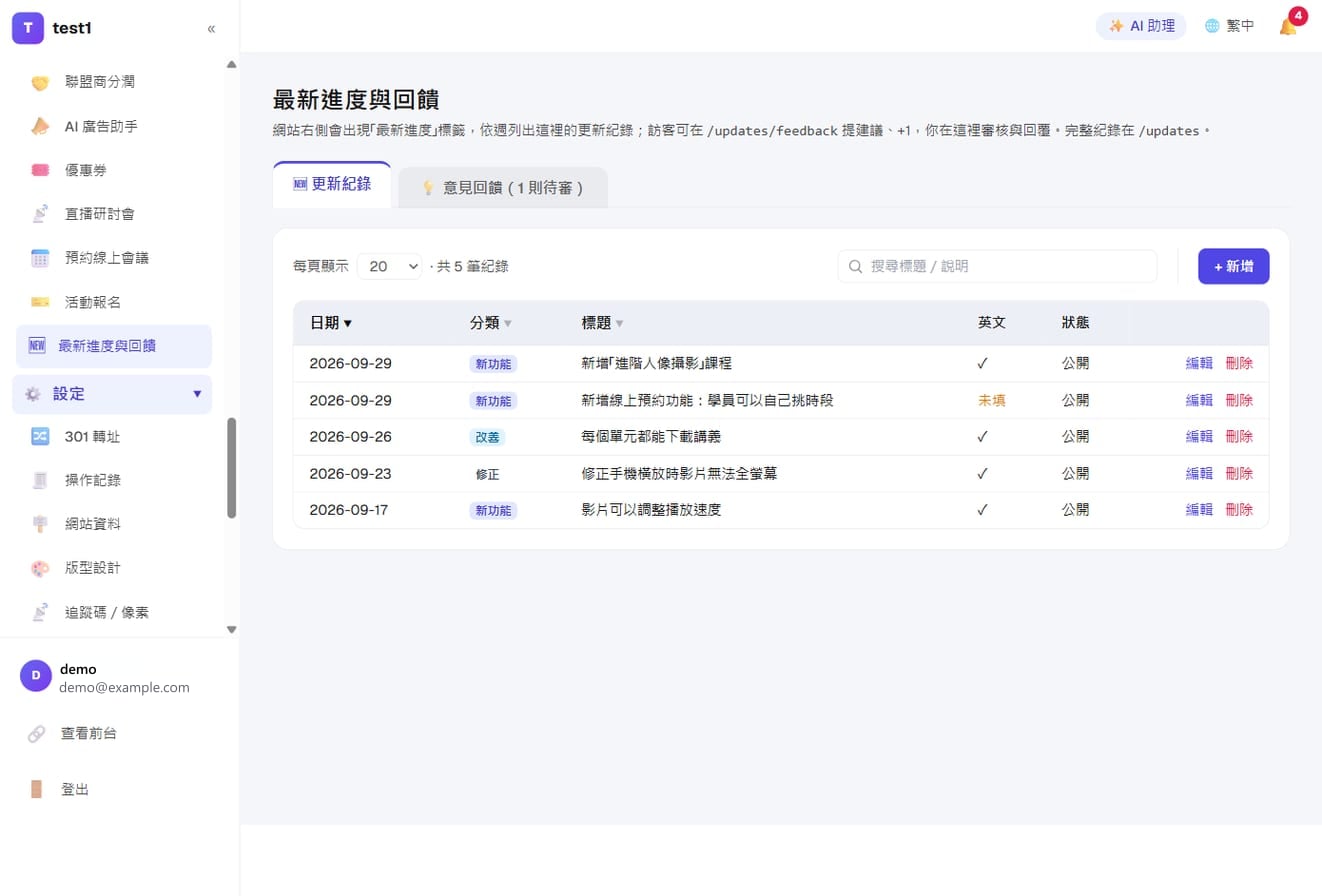Open the 每頁顯示 20 page-size dropdown
Screen dimensions: 1322x896
(389, 266)
